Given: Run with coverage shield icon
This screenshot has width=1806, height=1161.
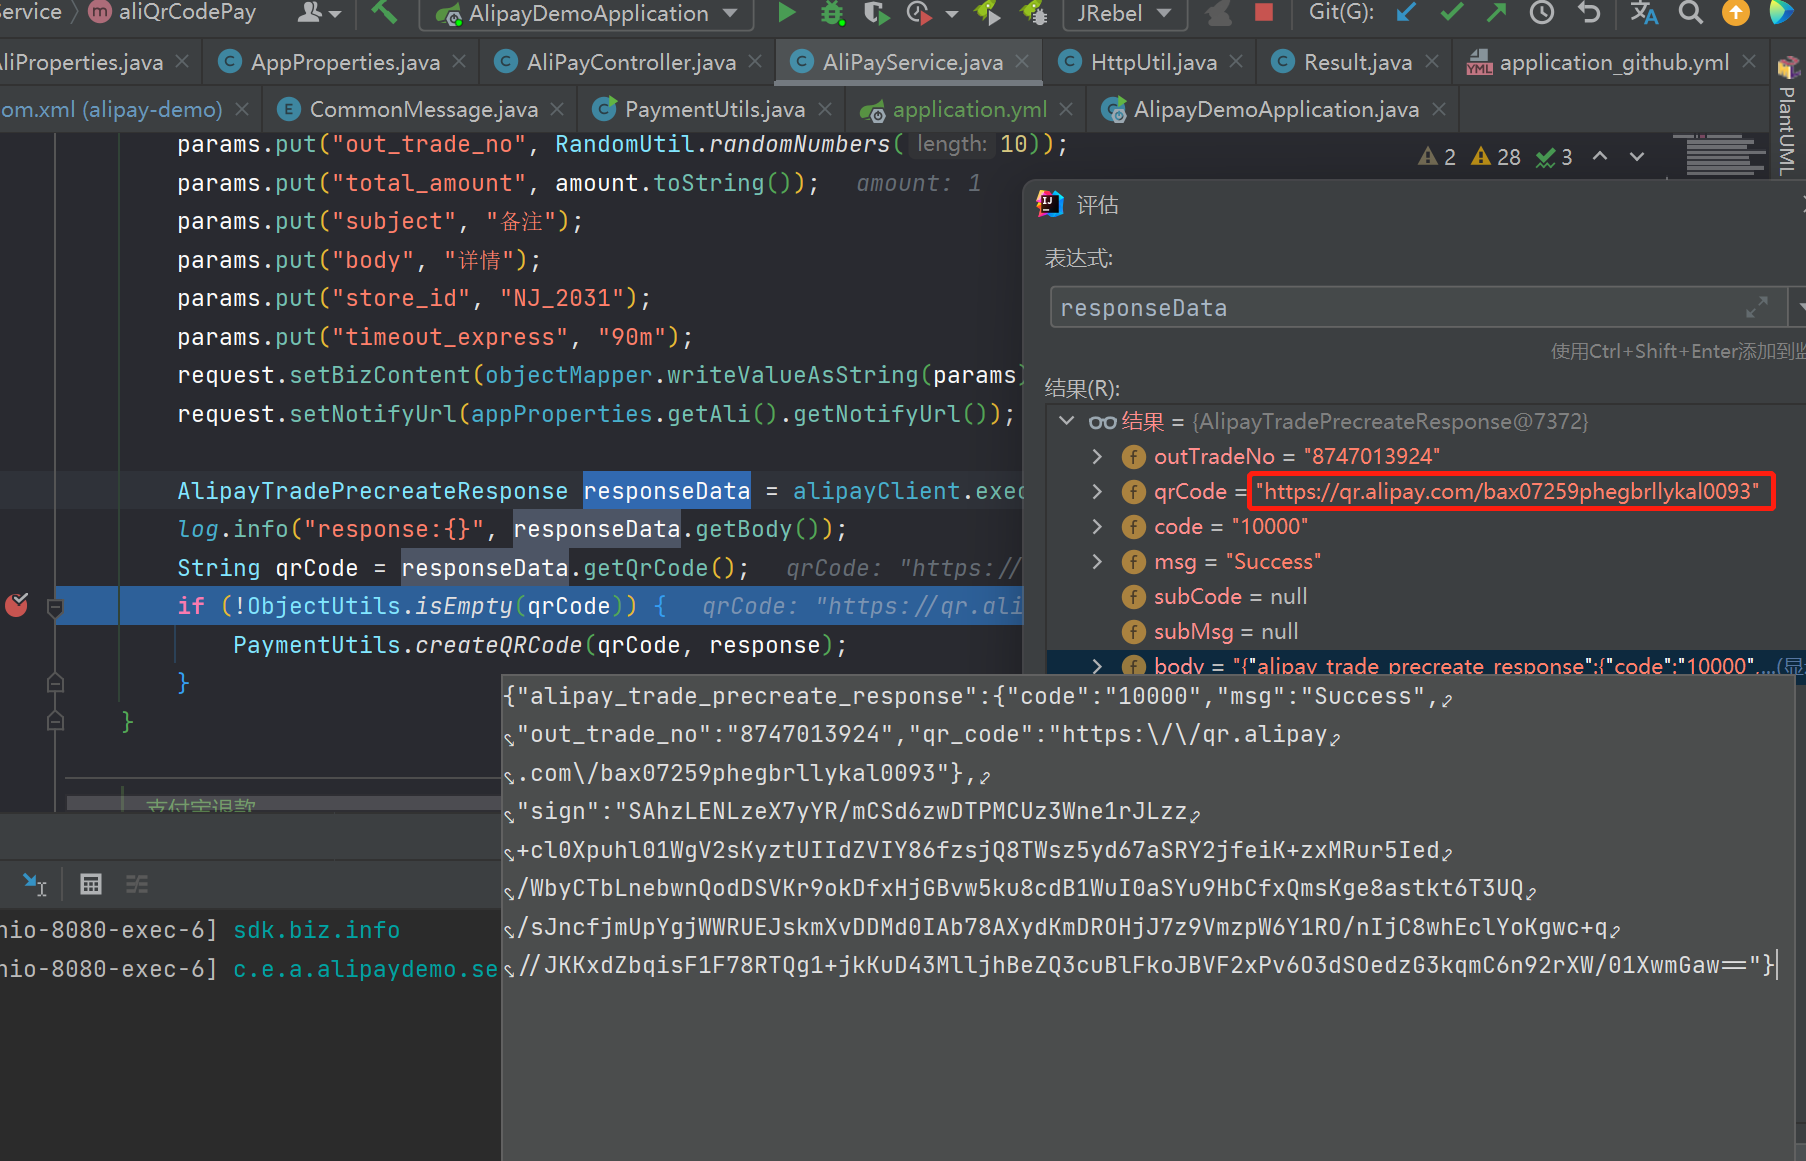Looking at the screenshot, I should pyautogui.click(x=876, y=12).
